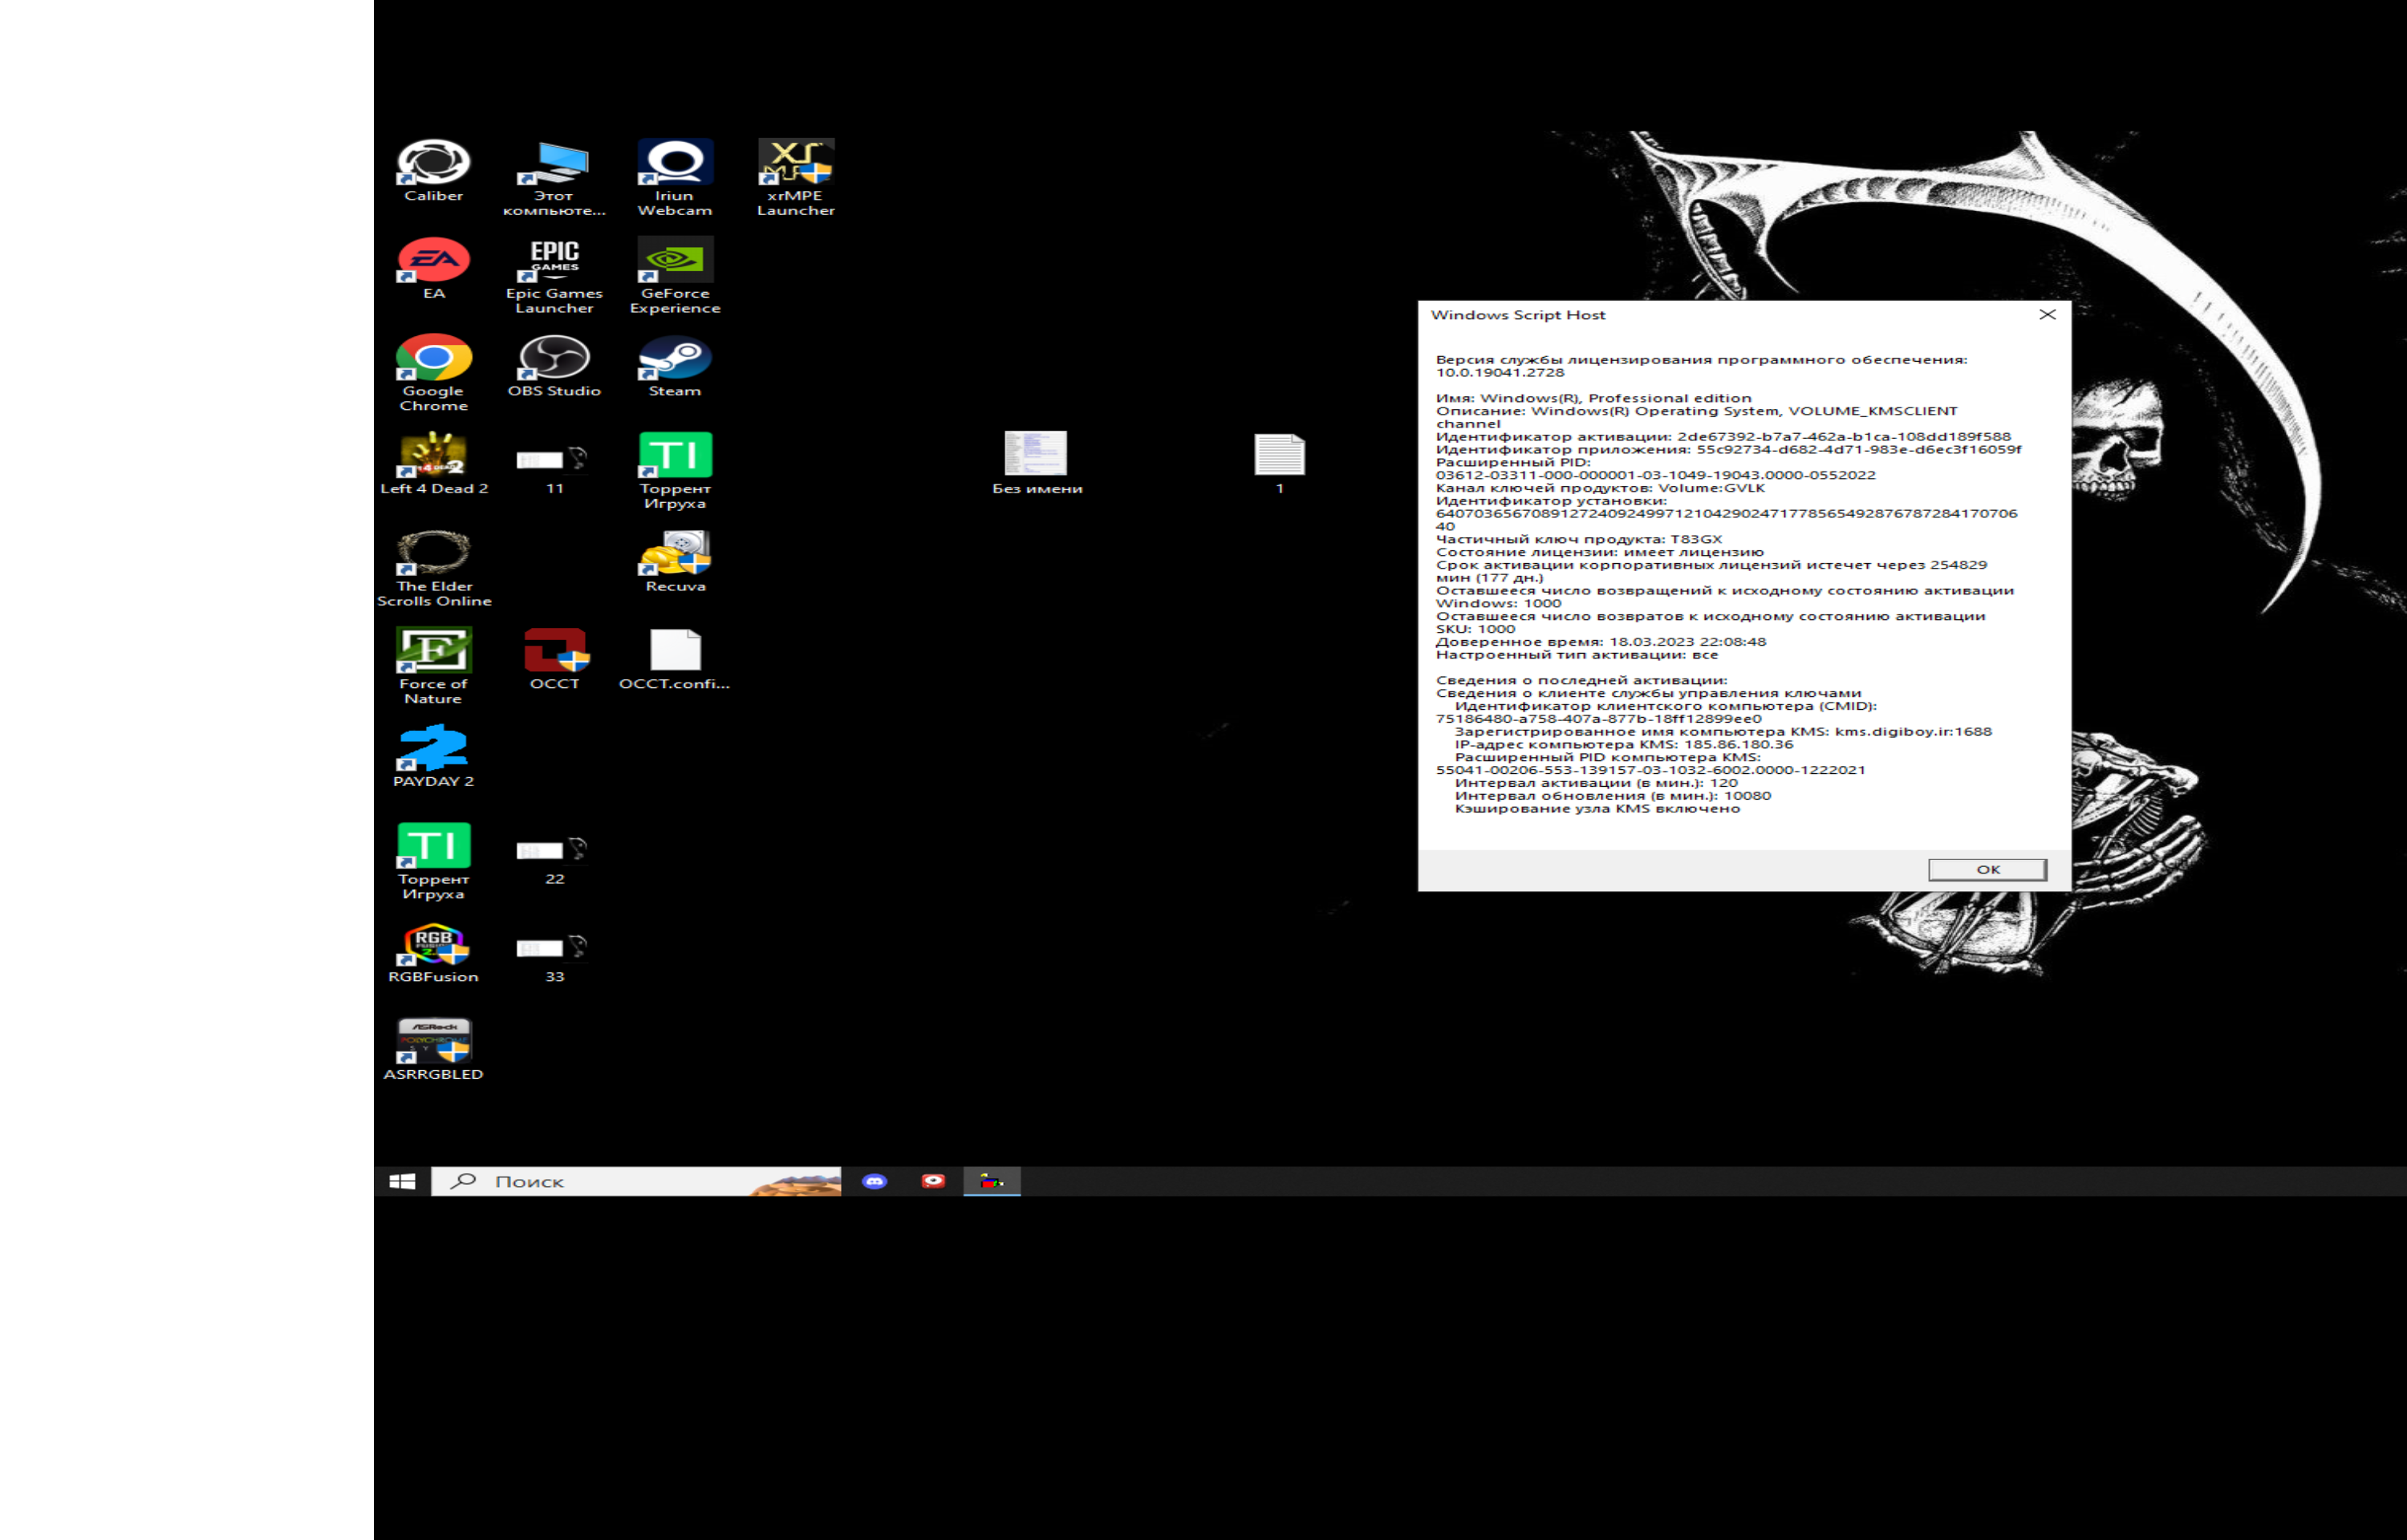Click 'Состояние лицензии: имеет лицензию'
The width and height of the screenshot is (2407, 1540).
pos(1600,552)
